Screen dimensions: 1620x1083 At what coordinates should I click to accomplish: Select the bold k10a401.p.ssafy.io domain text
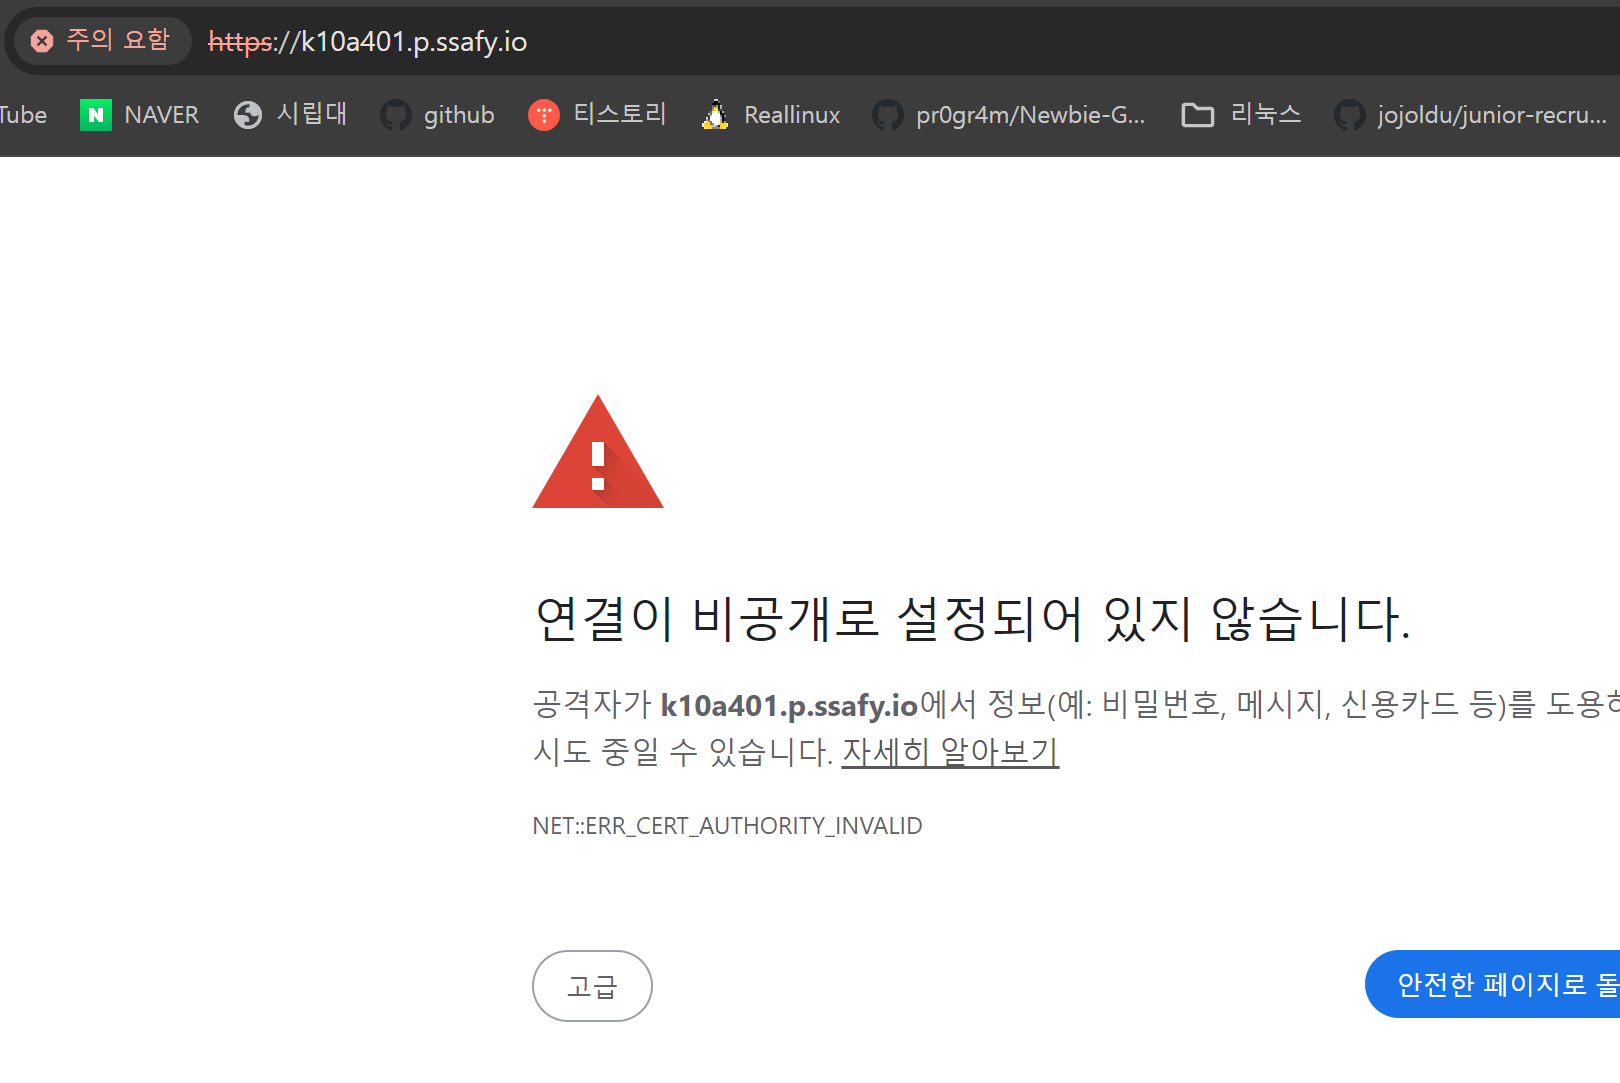coord(791,705)
